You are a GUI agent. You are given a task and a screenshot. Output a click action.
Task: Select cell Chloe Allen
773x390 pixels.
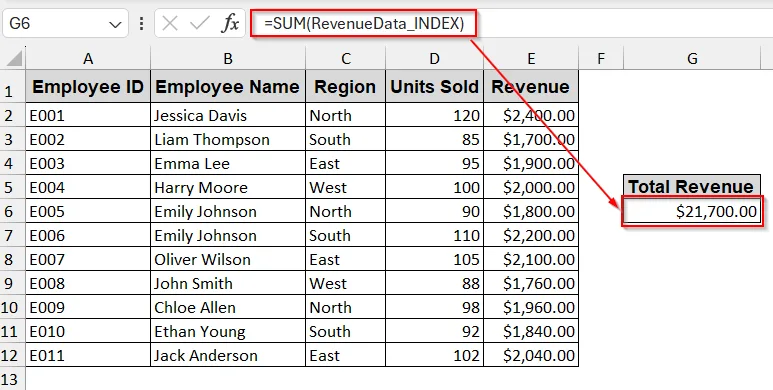tap(228, 307)
